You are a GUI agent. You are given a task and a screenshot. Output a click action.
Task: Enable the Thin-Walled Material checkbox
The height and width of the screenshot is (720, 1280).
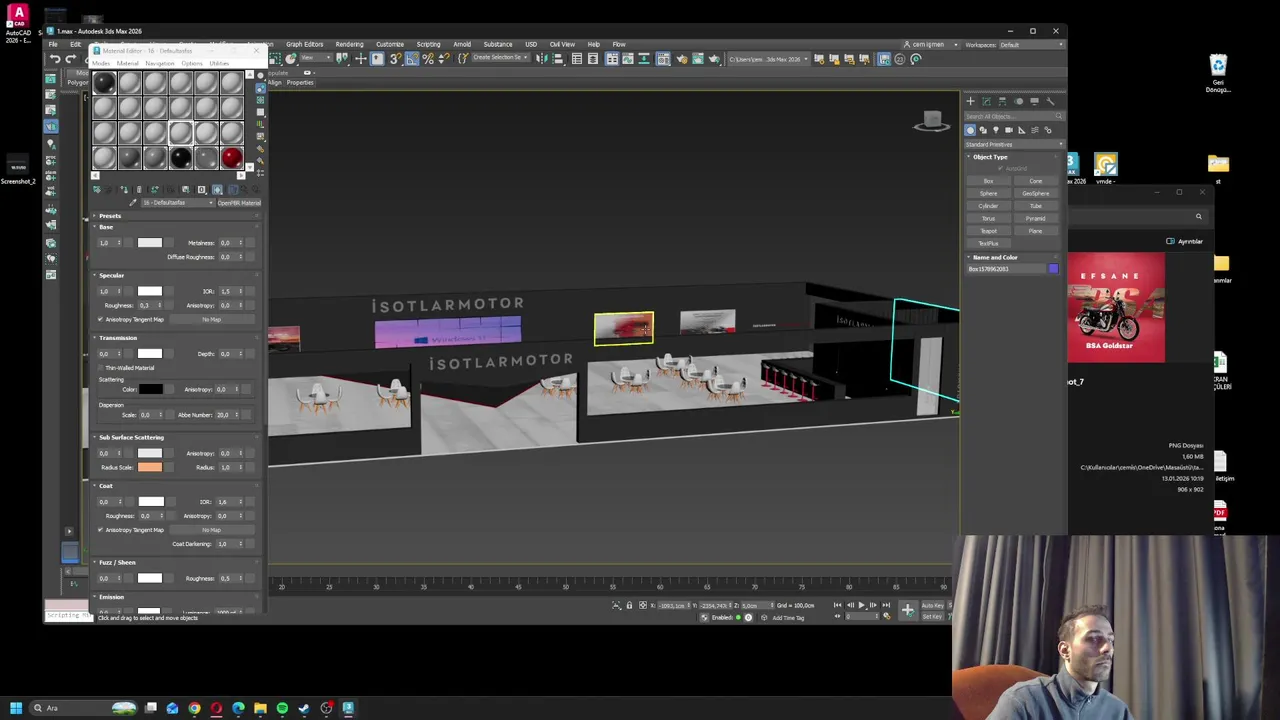pos(100,368)
